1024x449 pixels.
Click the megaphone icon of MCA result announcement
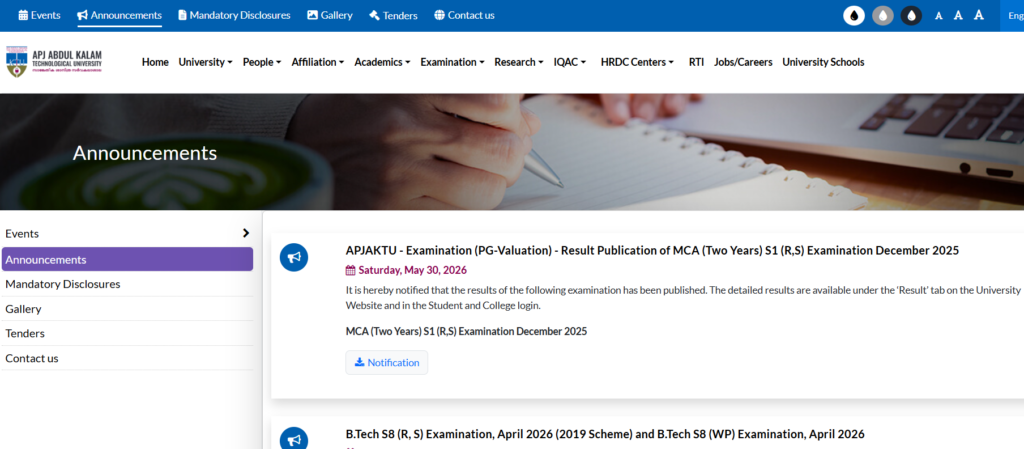tap(294, 257)
